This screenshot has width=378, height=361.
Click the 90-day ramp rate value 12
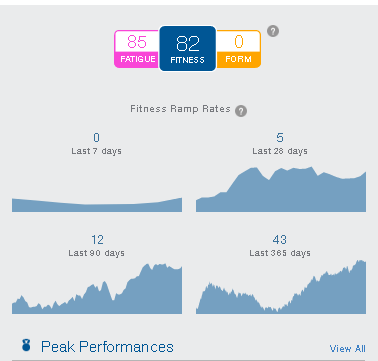click(97, 240)
